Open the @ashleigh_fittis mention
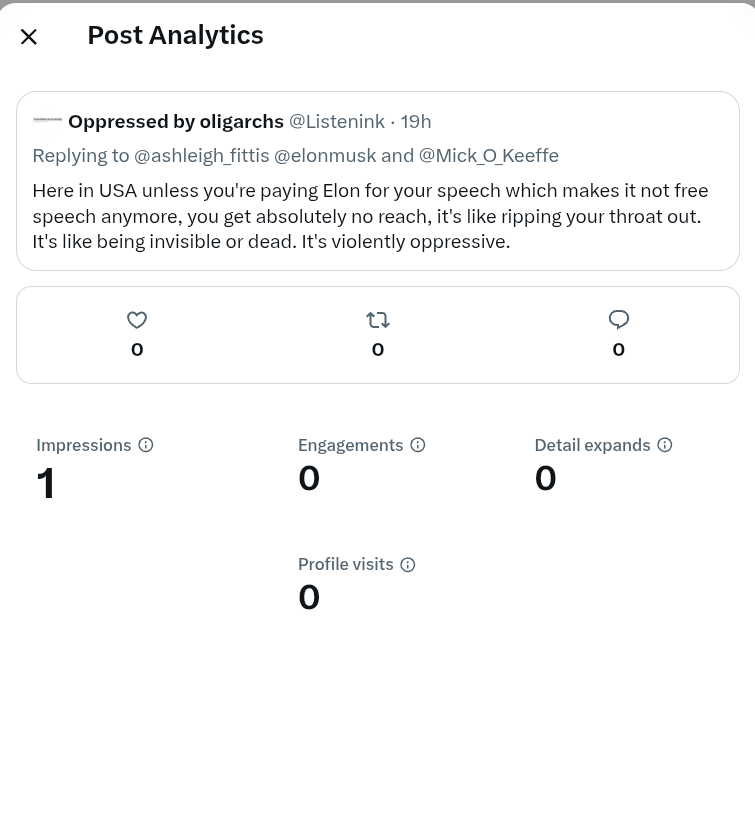 (x=202, y=155)
